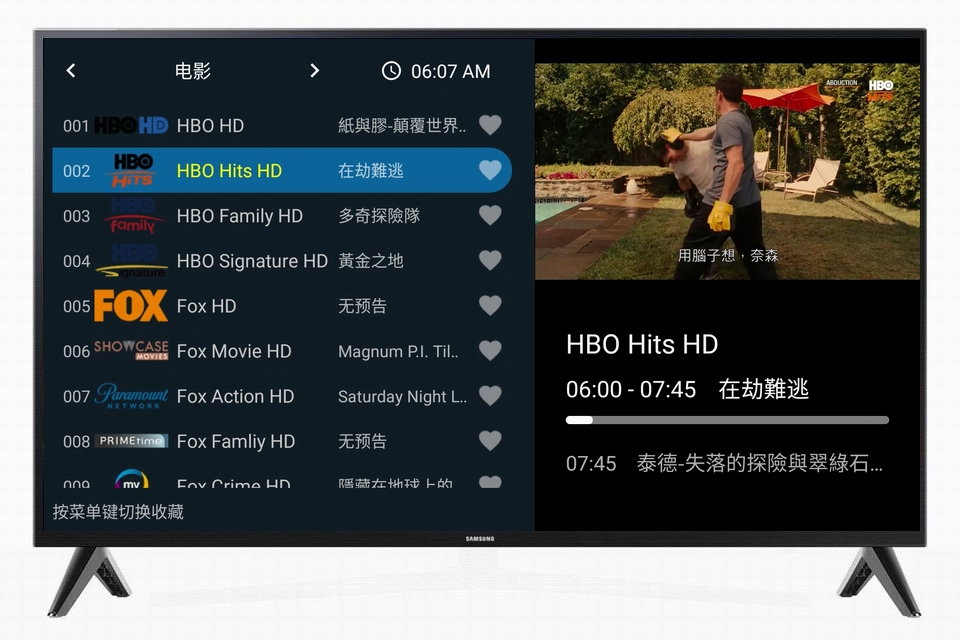Click the Paramount Network channel logo
Image resolution: width=960 pixels, height=640 pixels.
pyautogui.click(x=131, y=396)
